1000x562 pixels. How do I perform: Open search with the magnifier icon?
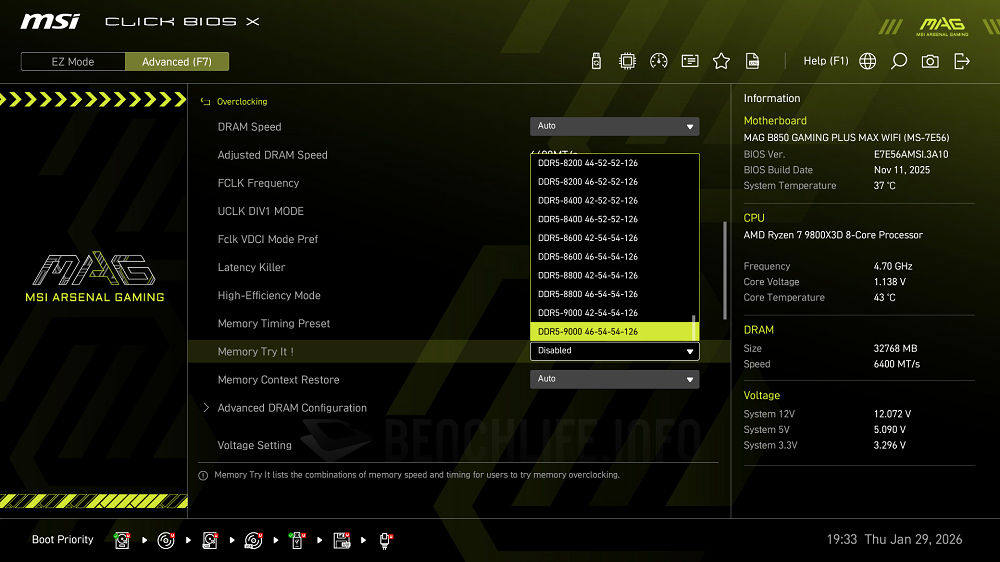[899, 61]
